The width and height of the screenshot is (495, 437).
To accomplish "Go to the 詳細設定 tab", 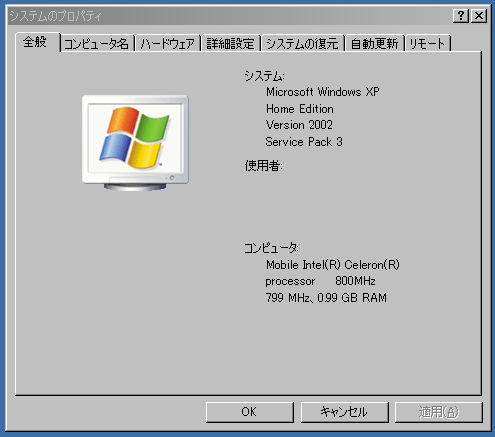I will click(x=230, y=44).
